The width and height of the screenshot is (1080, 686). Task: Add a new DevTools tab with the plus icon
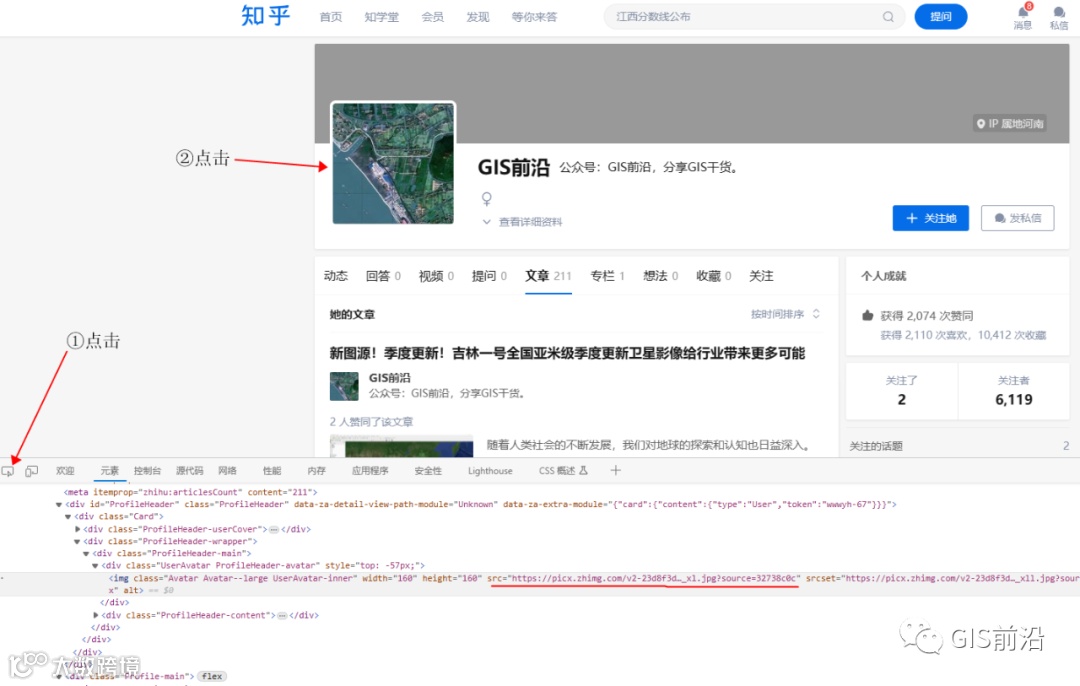(615, 470)
